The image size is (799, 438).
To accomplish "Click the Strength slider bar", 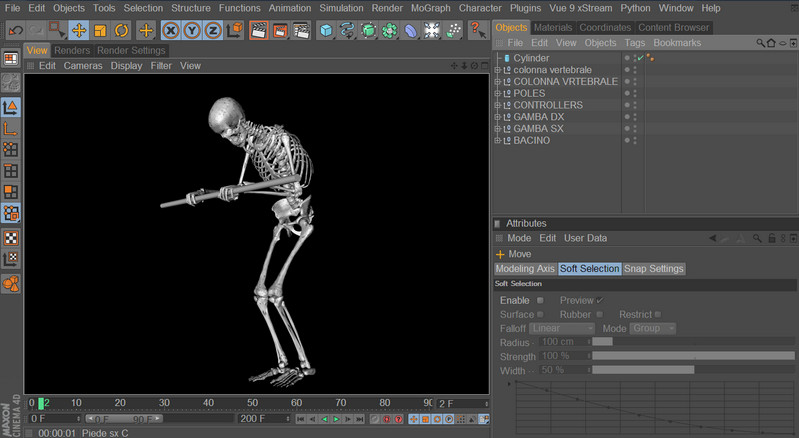I will [692, 356].
